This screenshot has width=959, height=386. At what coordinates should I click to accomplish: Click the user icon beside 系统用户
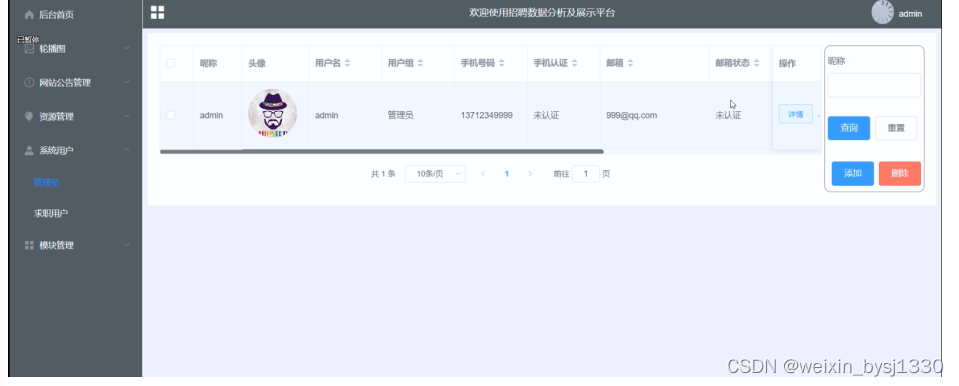click(29, 150)
